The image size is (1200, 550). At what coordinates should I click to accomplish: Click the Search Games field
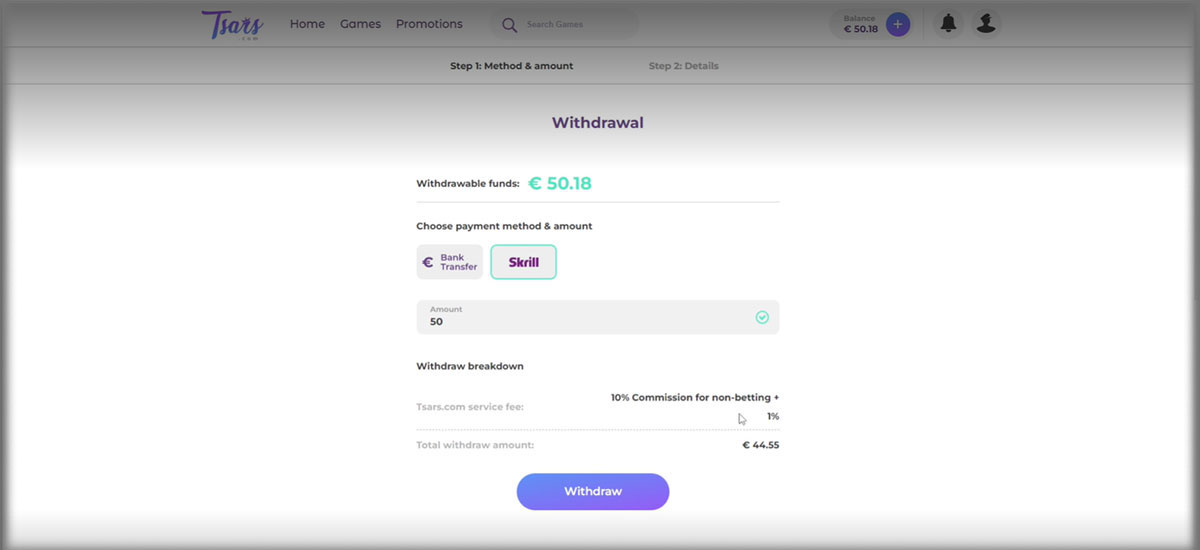pos(565,25)
